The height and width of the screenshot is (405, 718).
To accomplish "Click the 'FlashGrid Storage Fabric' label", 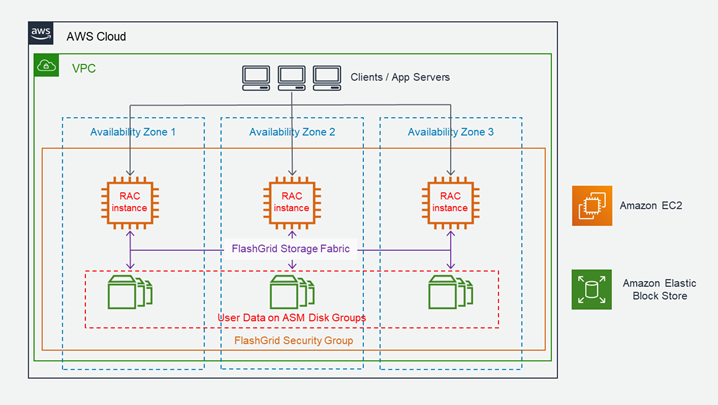I will coord(290,249).
